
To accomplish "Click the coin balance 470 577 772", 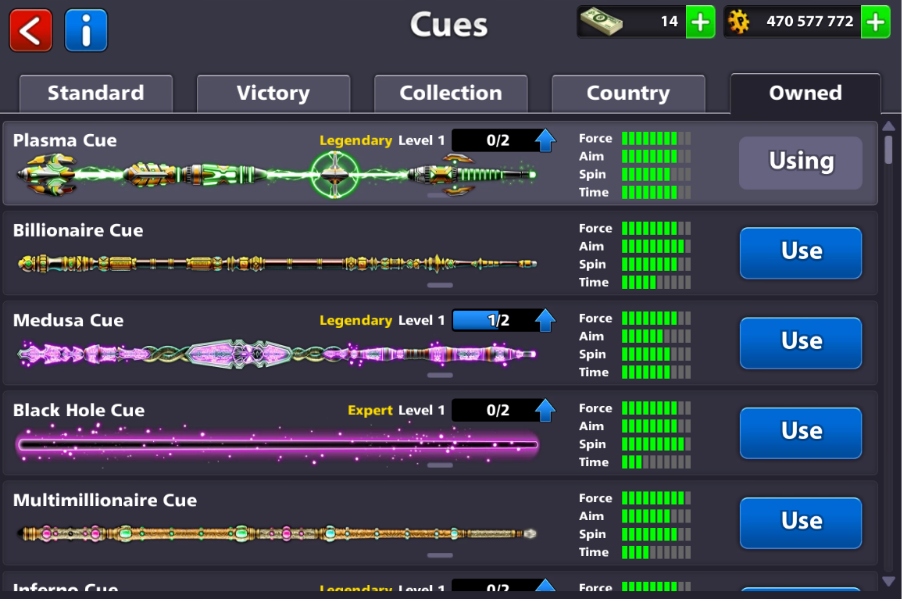I will pyautogui.click(x=809, y=22).
